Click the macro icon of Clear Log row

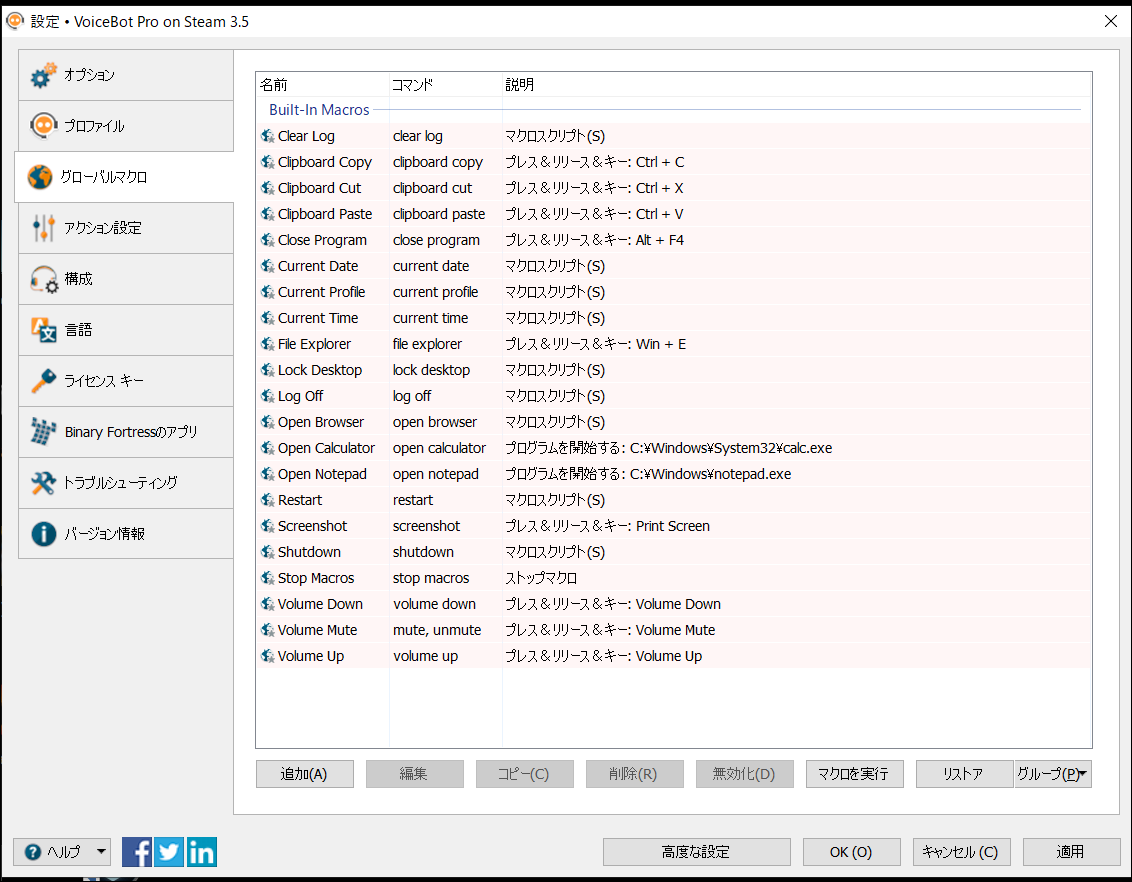pyautogui.click(x=268, y=136)
